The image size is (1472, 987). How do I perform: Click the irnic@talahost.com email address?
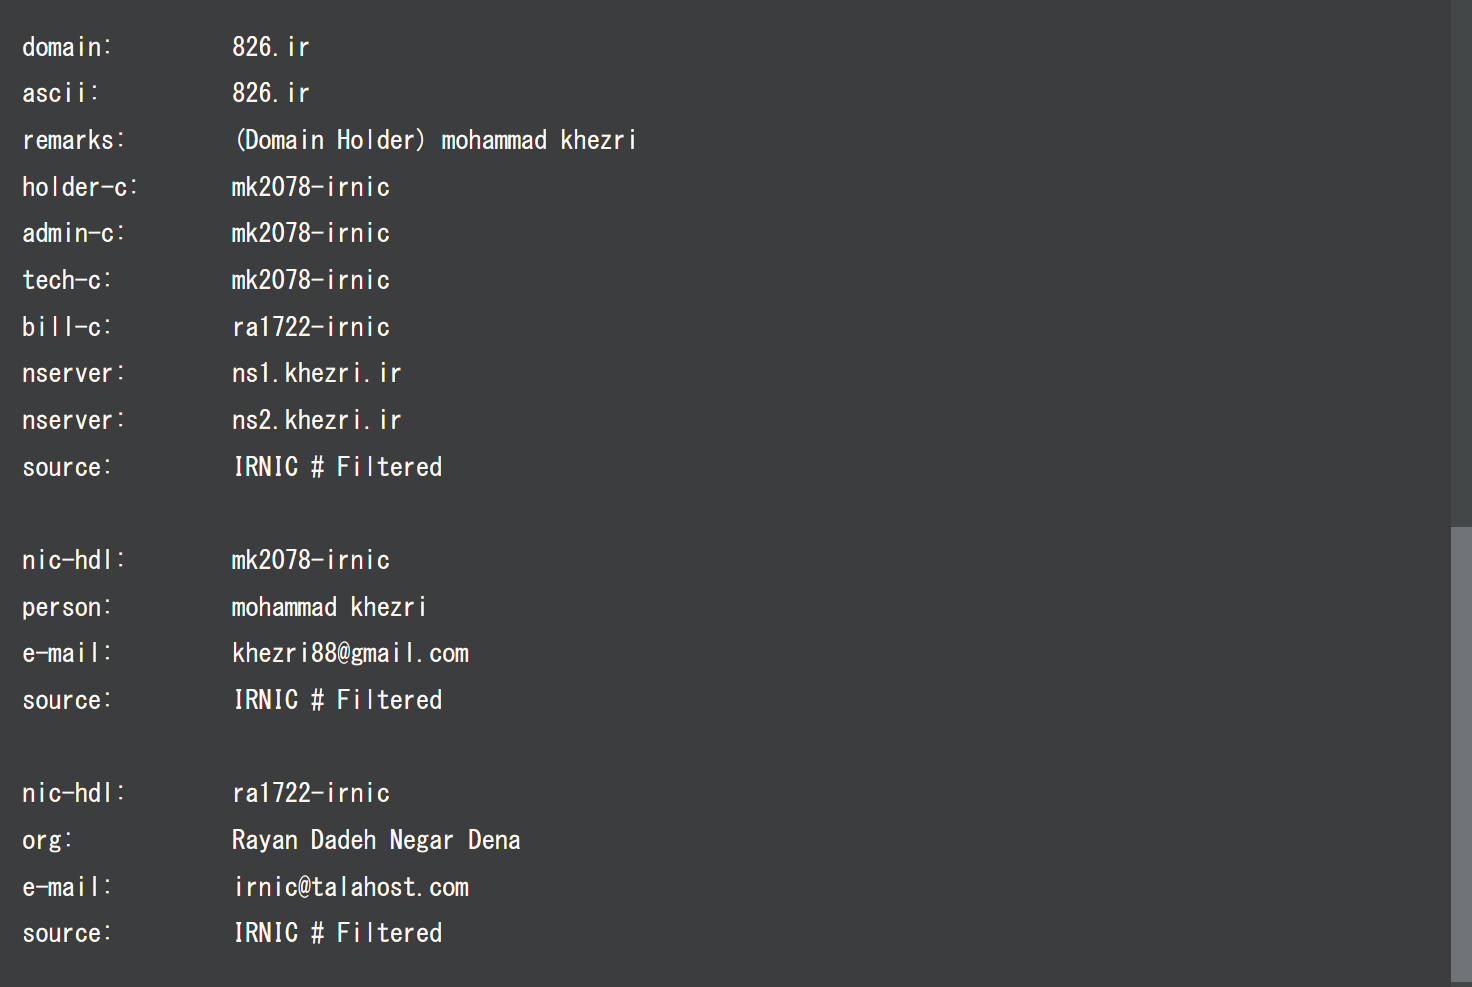(x=350, y=887)
